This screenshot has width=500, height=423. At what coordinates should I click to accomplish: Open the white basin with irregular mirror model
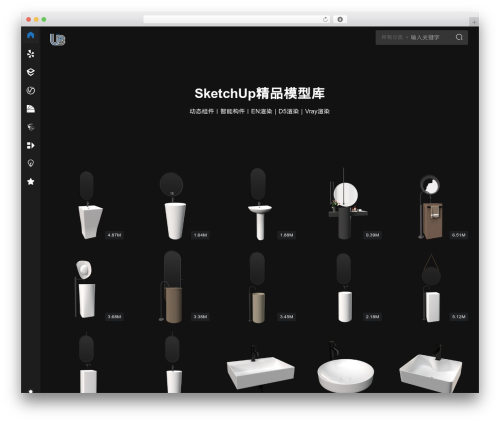click(85, 289)
